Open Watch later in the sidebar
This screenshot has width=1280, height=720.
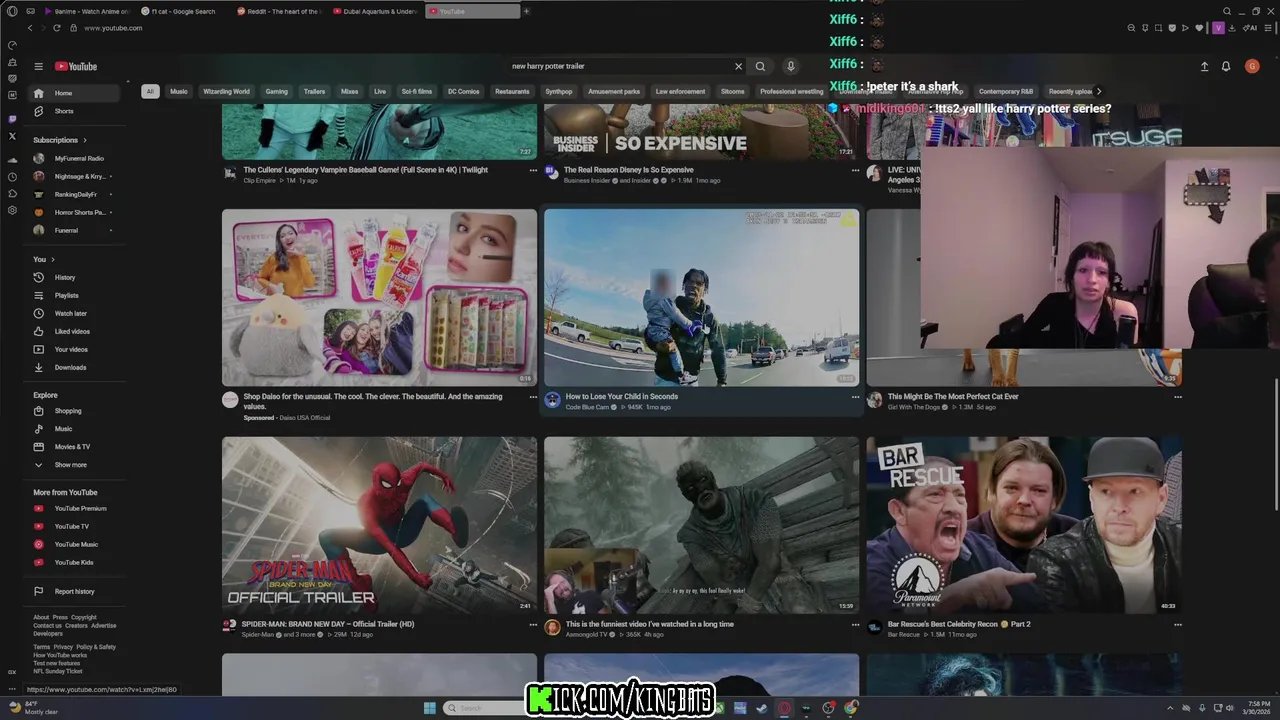point(74,313)
